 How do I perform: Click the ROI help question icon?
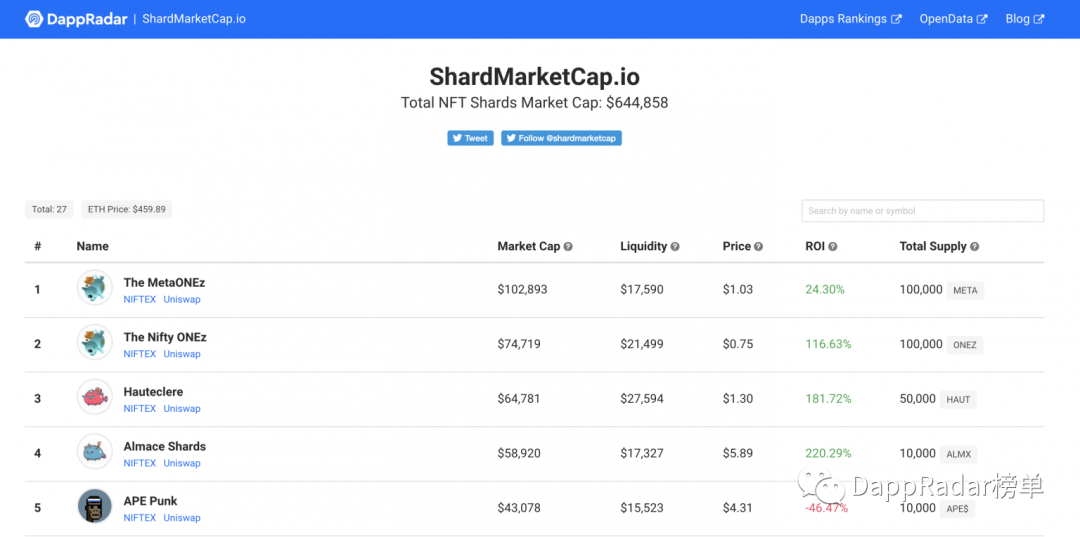coord(833,247)
